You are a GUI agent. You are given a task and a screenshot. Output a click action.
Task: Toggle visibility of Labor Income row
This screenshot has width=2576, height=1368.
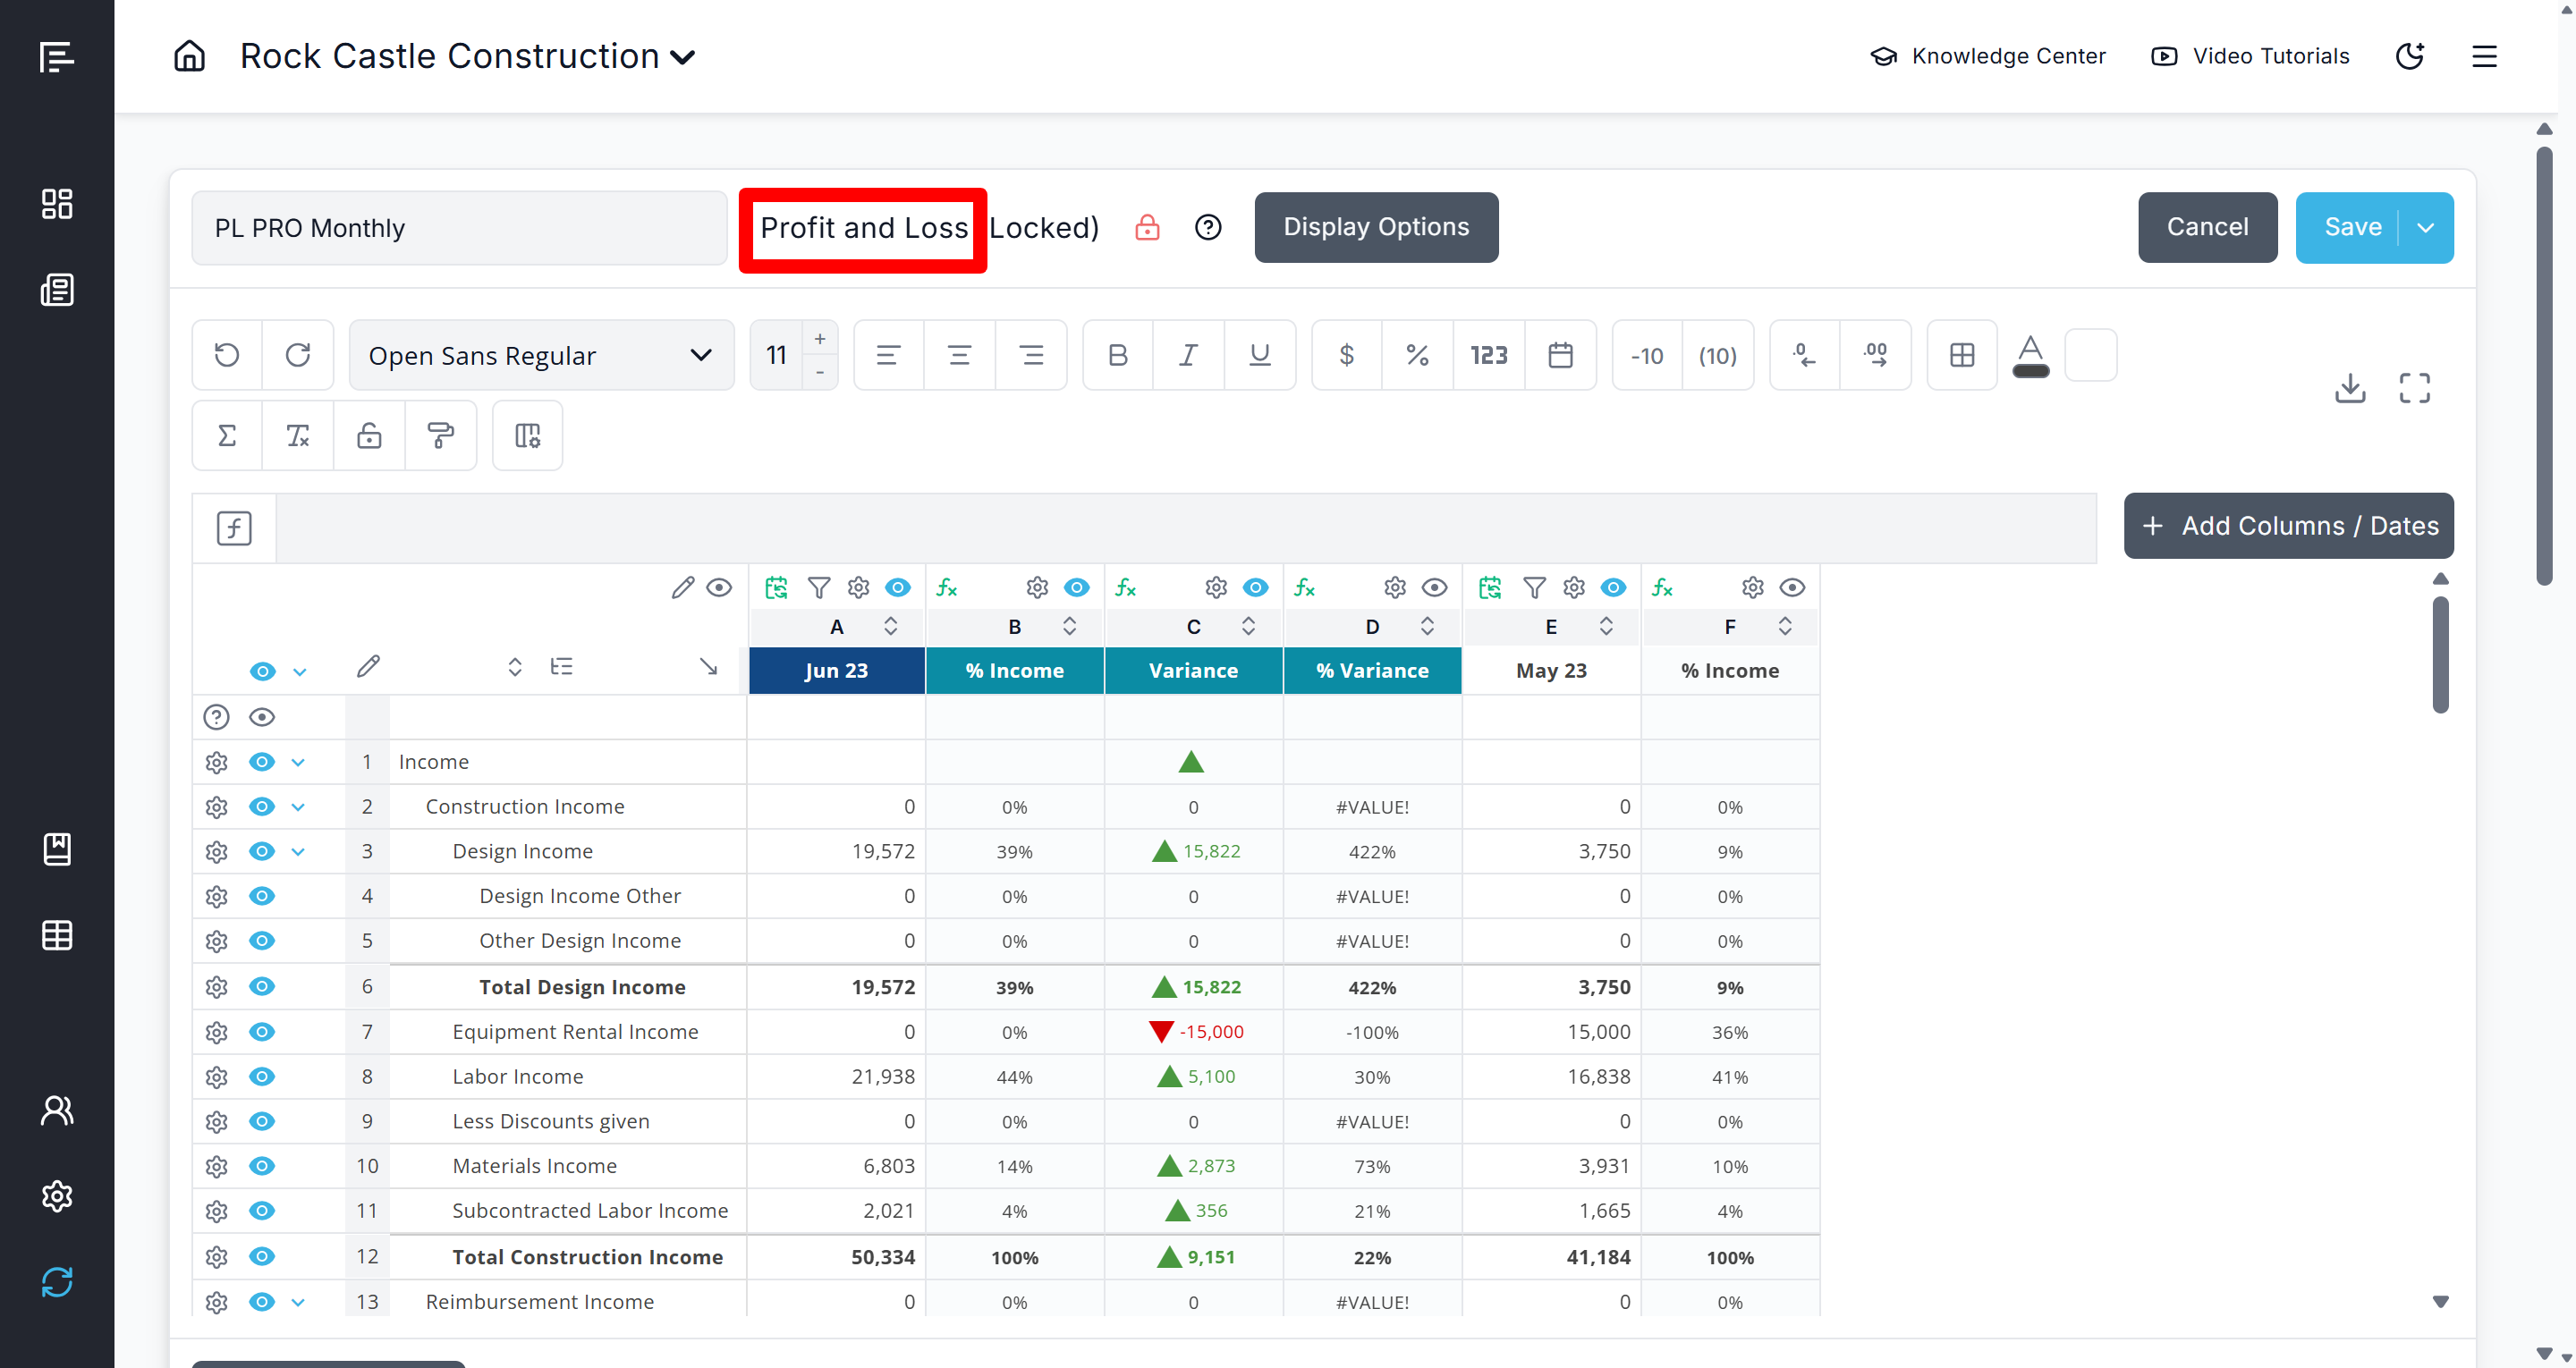[262, 1076]
